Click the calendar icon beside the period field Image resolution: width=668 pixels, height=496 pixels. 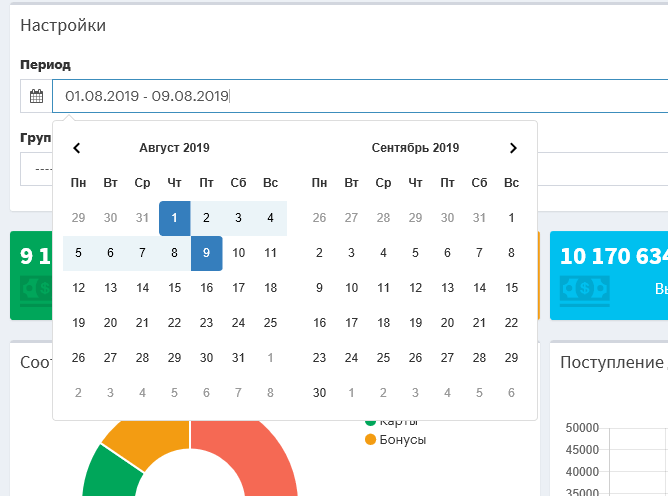point(36,97)
